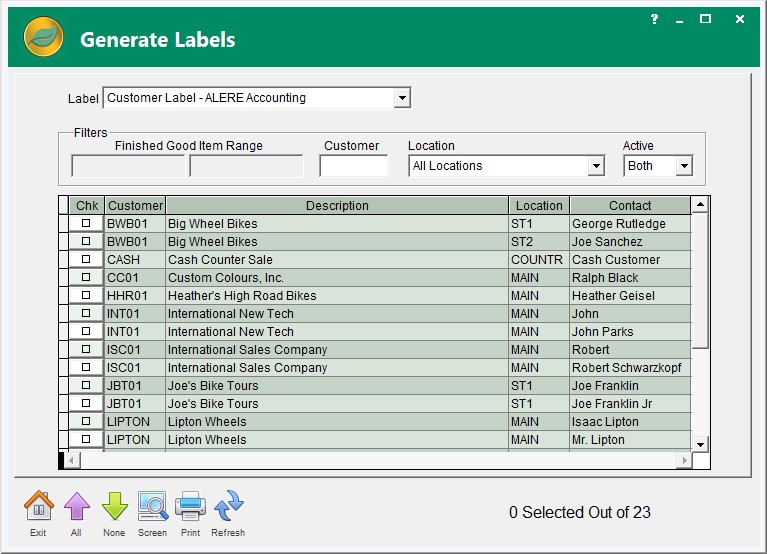This screenshot has width=767, height=554.
Task: Click the Refresh arrows icon
Action: 228,506
